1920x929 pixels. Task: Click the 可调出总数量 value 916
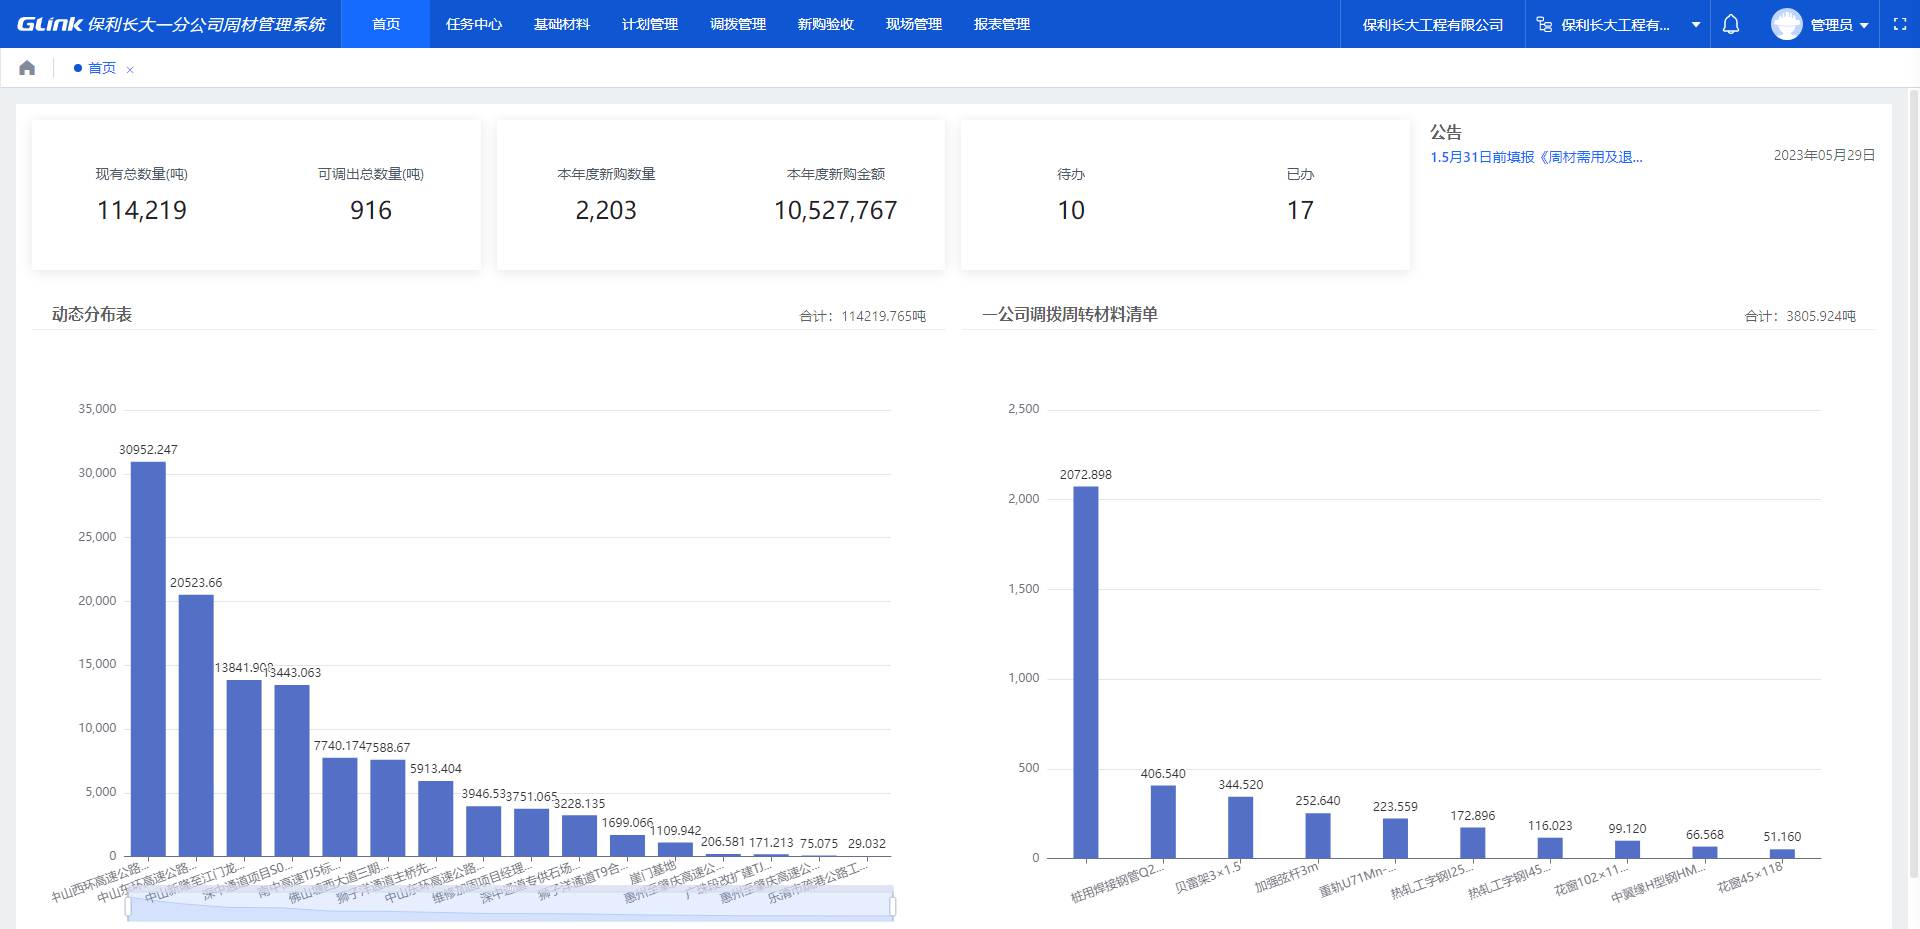371,210
